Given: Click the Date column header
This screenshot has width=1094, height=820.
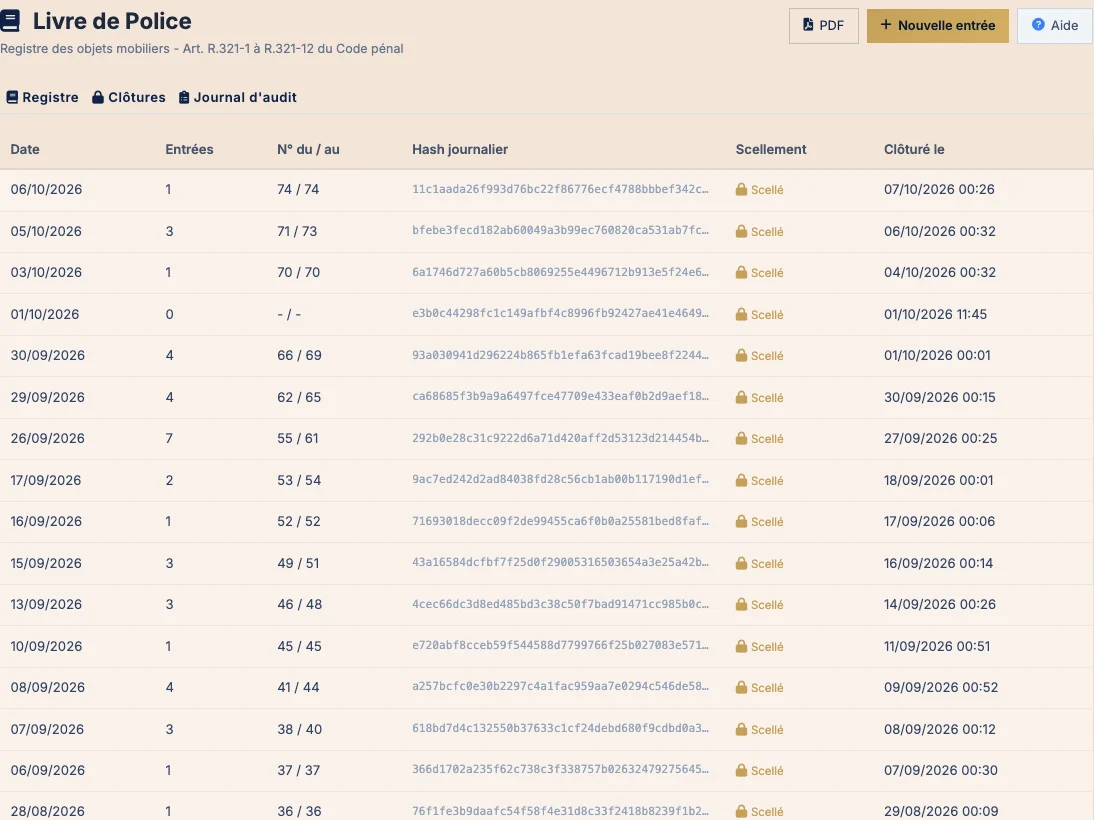Looking at the screenshot, I should 25,149.
